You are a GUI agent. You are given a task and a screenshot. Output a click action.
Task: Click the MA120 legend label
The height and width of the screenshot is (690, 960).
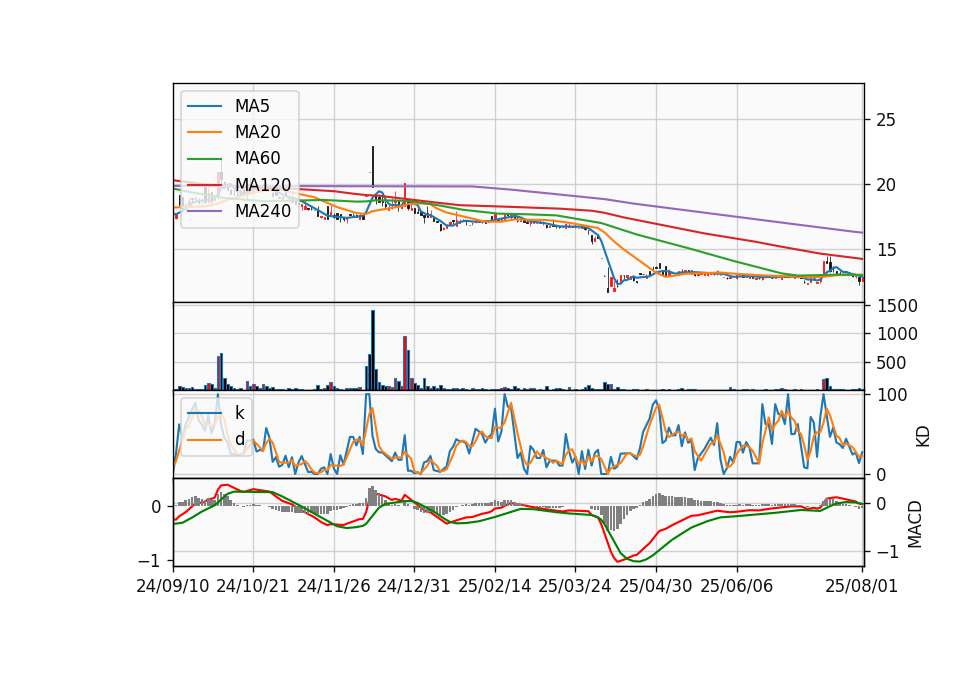point(263,184)
